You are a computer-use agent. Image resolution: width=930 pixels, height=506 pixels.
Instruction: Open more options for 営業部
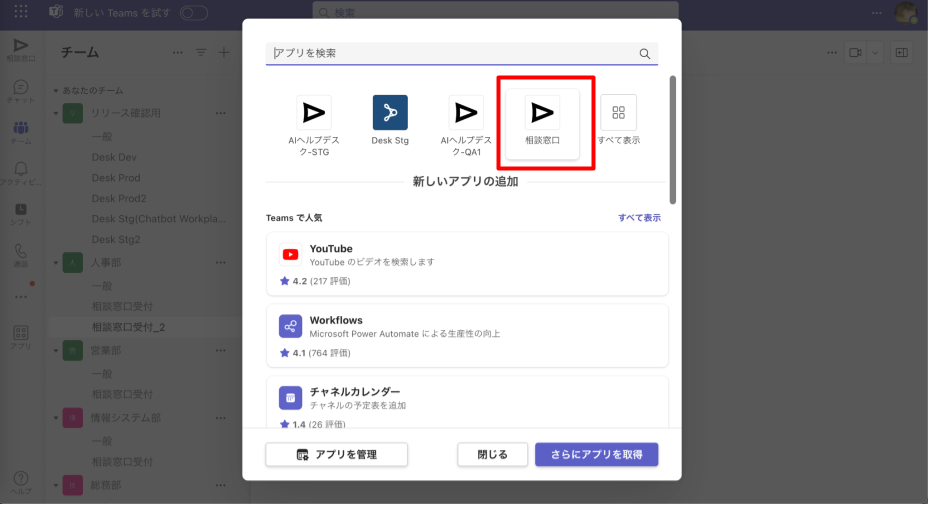tap(221, 351)
